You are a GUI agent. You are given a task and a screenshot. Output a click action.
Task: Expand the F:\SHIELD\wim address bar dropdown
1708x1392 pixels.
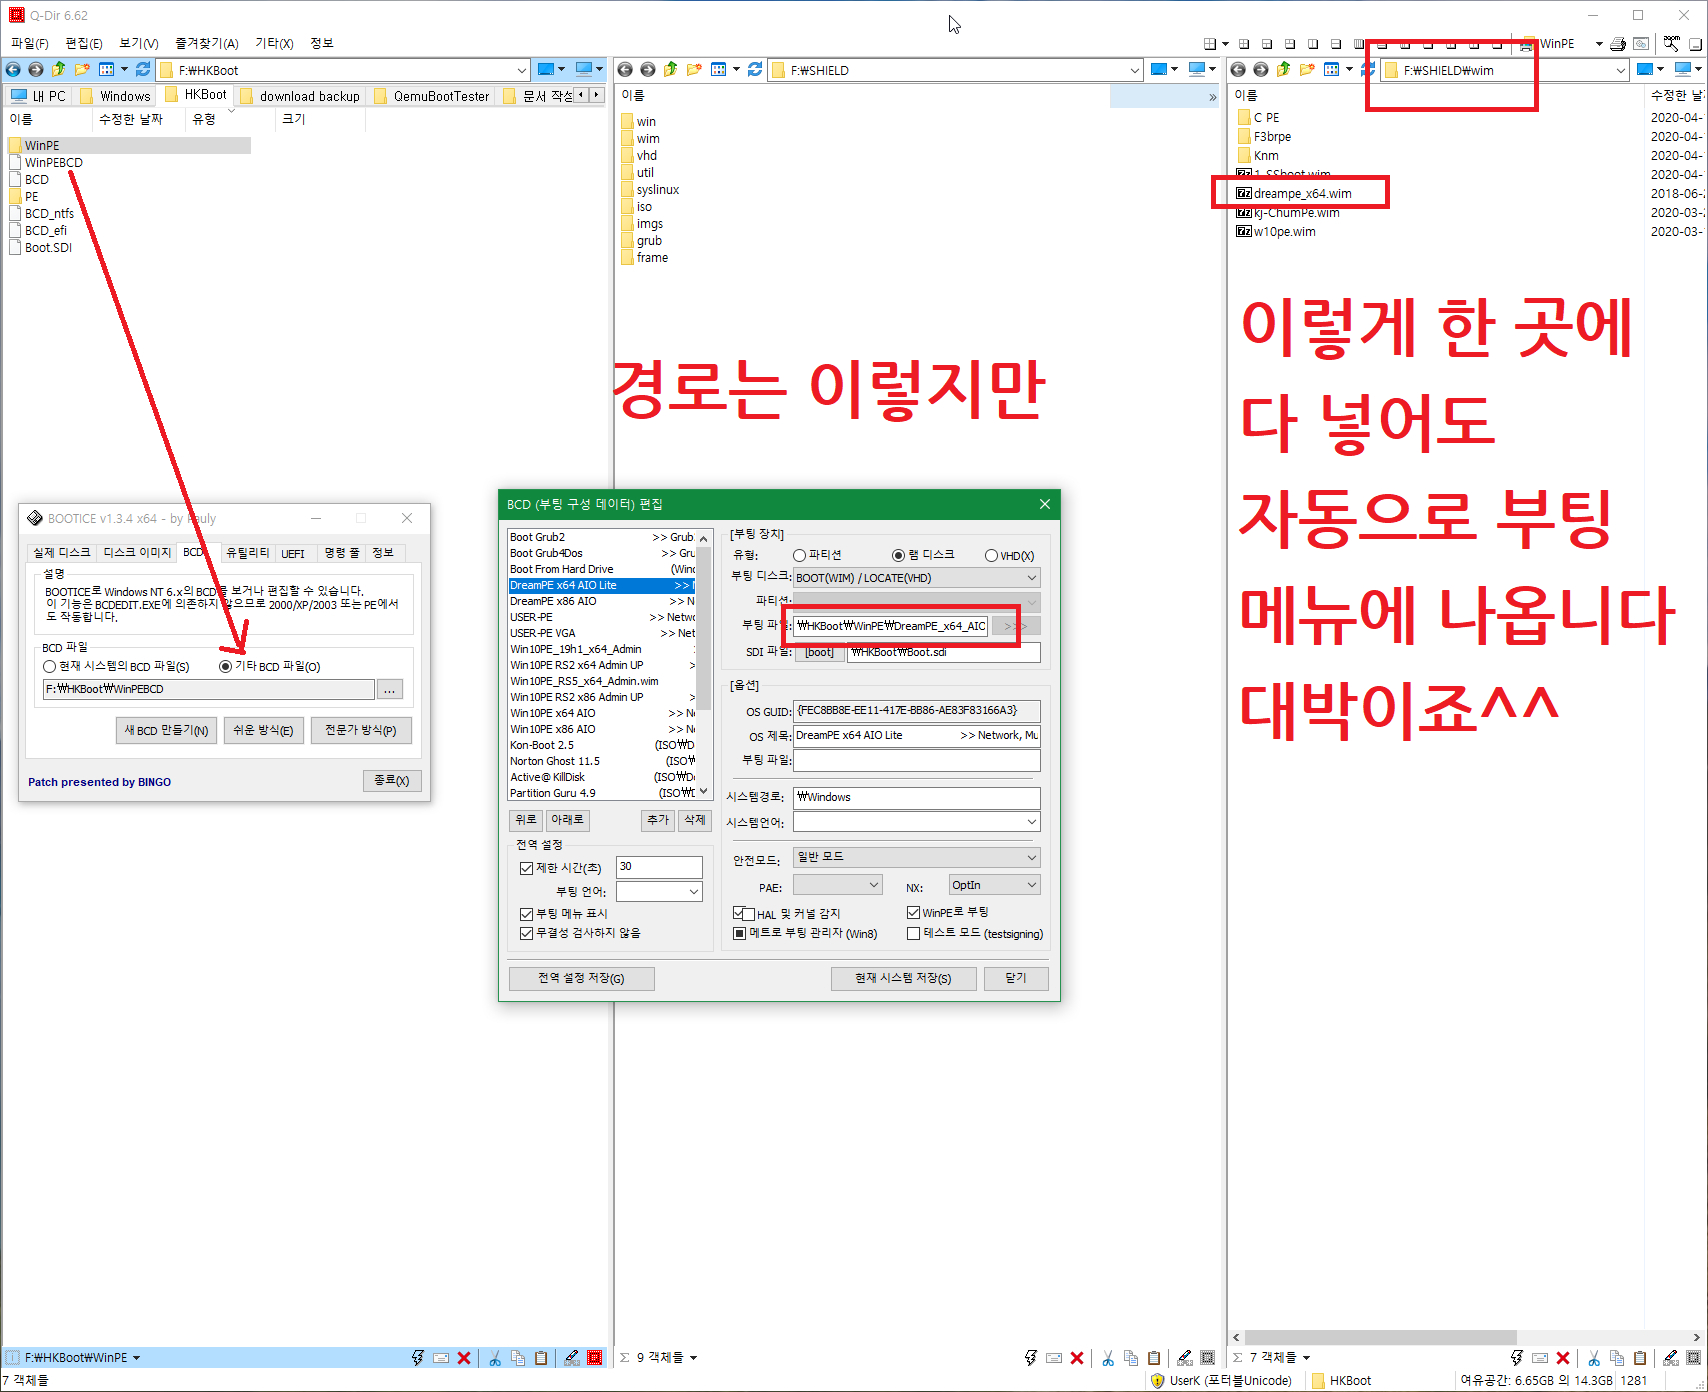pos(1620,70)
